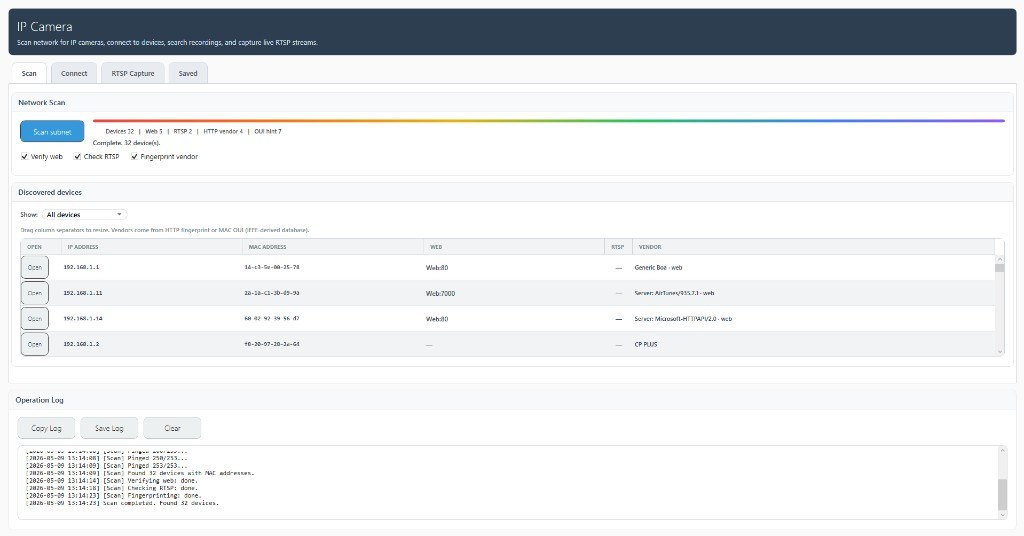This screenshot has height=536, width=1024.
Task: Toggle the Verify web checkbox
Action: [24, 157]
